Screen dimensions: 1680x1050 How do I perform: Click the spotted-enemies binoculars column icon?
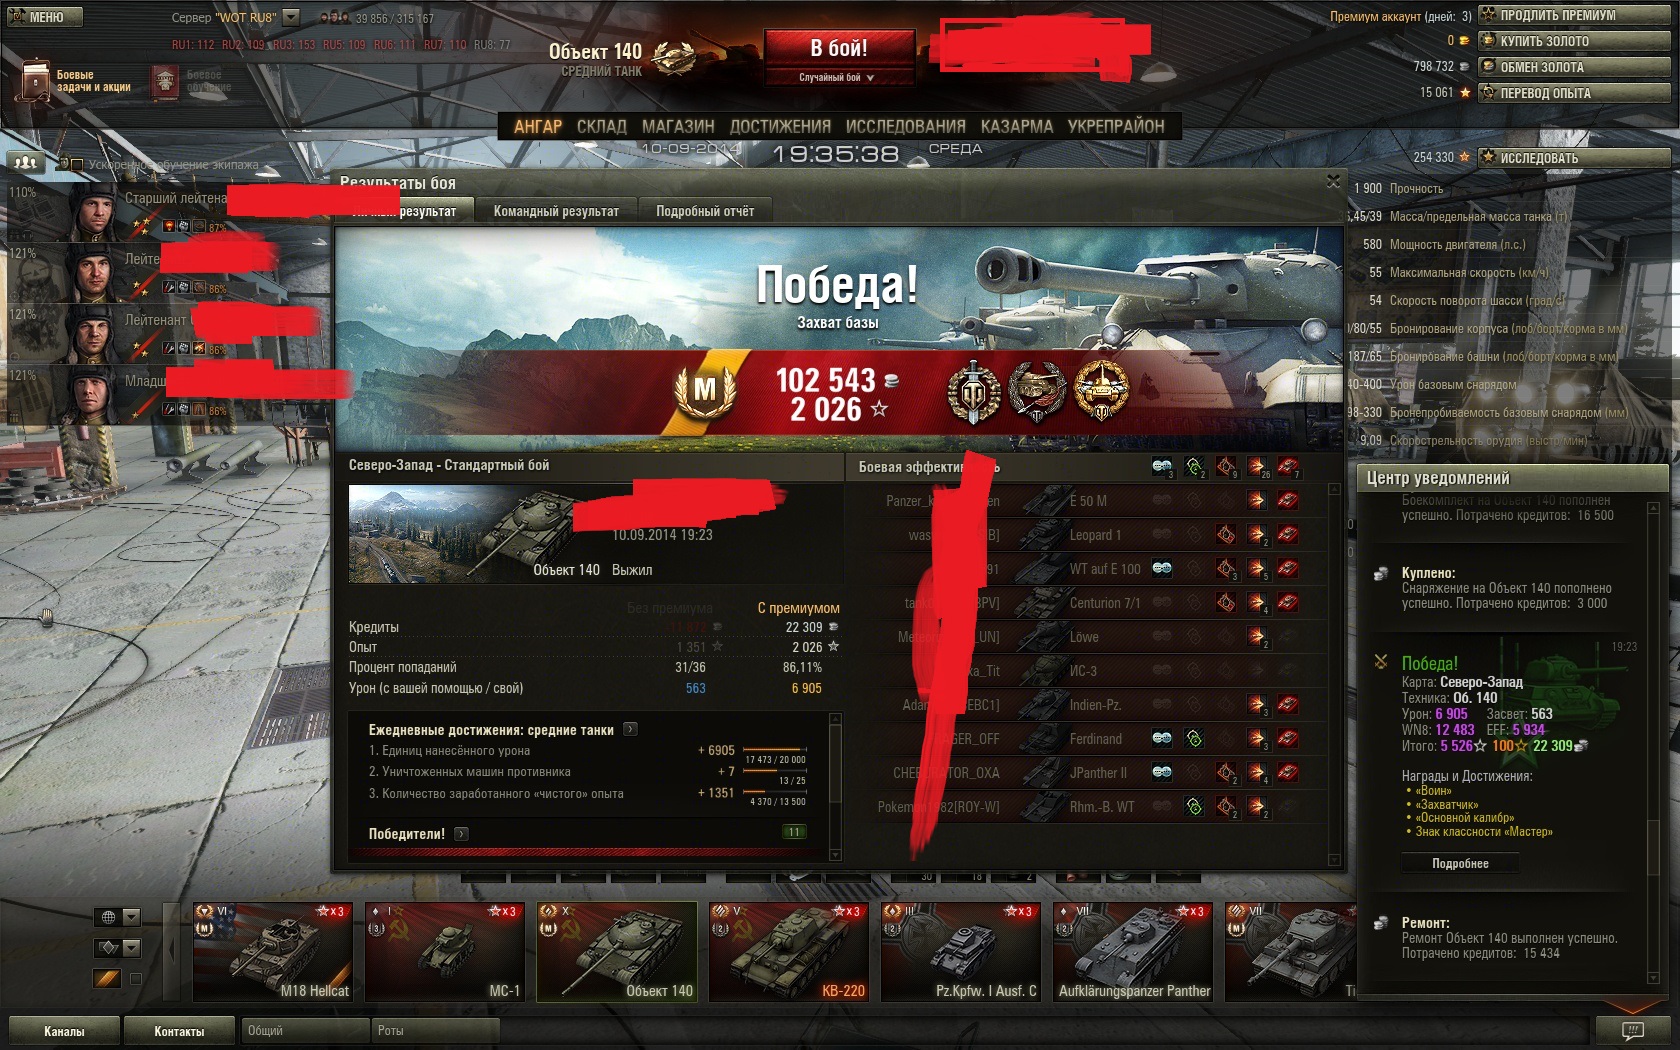[x=1162, y=466]
